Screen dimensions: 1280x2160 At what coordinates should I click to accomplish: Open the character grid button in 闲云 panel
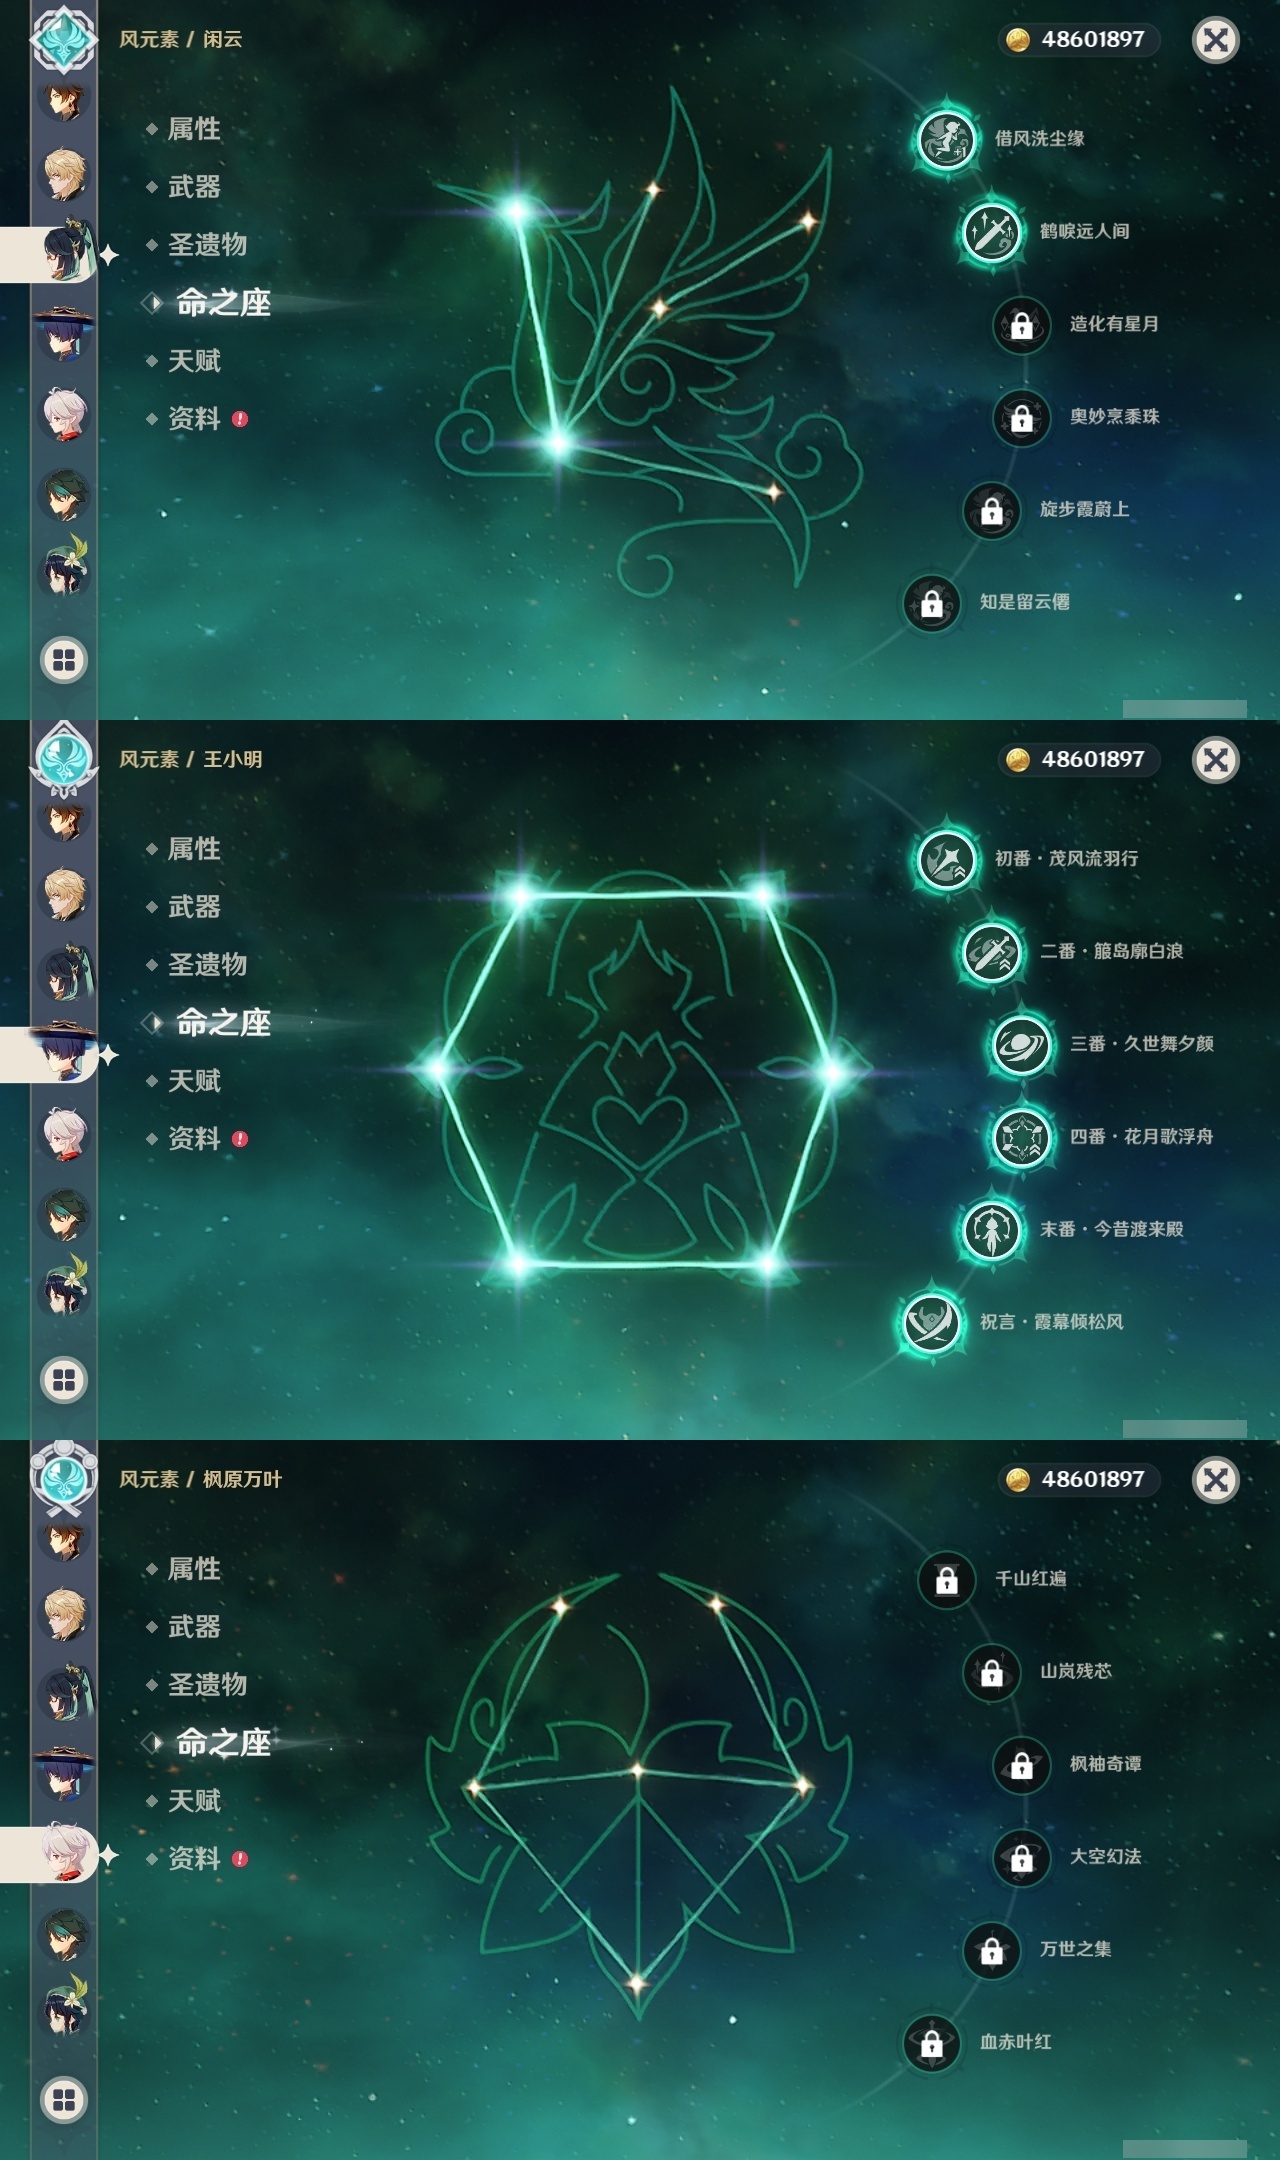click(x=64, y=660)
